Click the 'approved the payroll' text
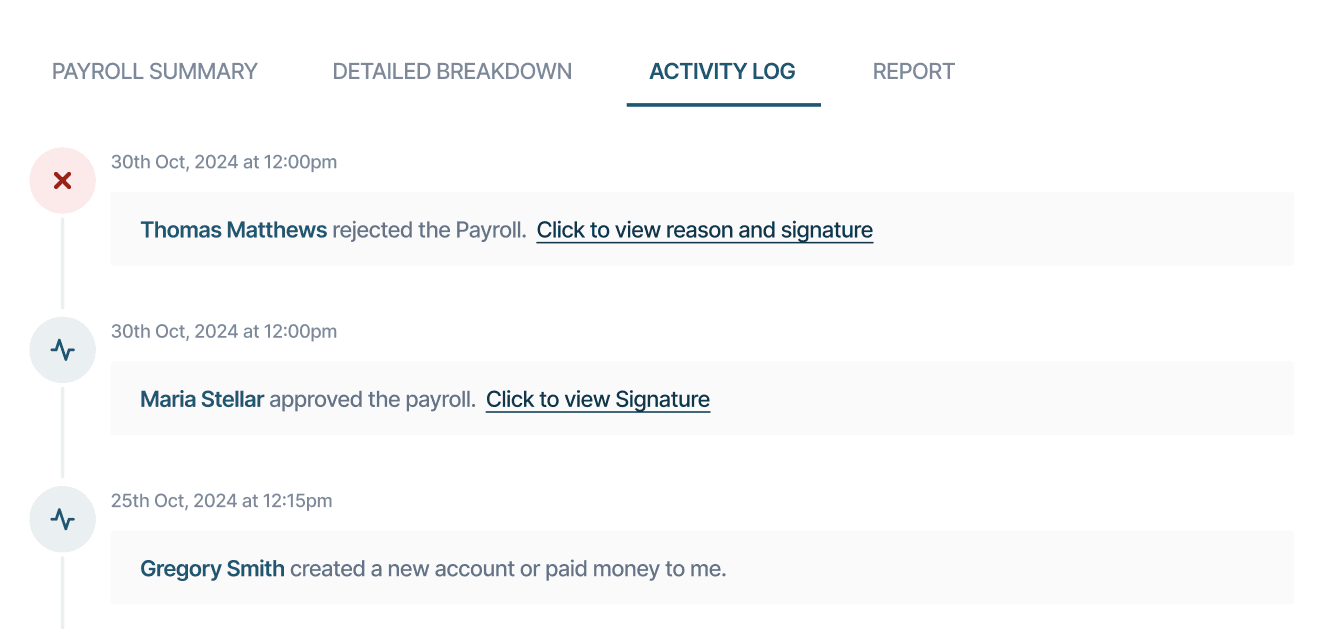This screenshot has height=629, width=1330. [372, 400]
